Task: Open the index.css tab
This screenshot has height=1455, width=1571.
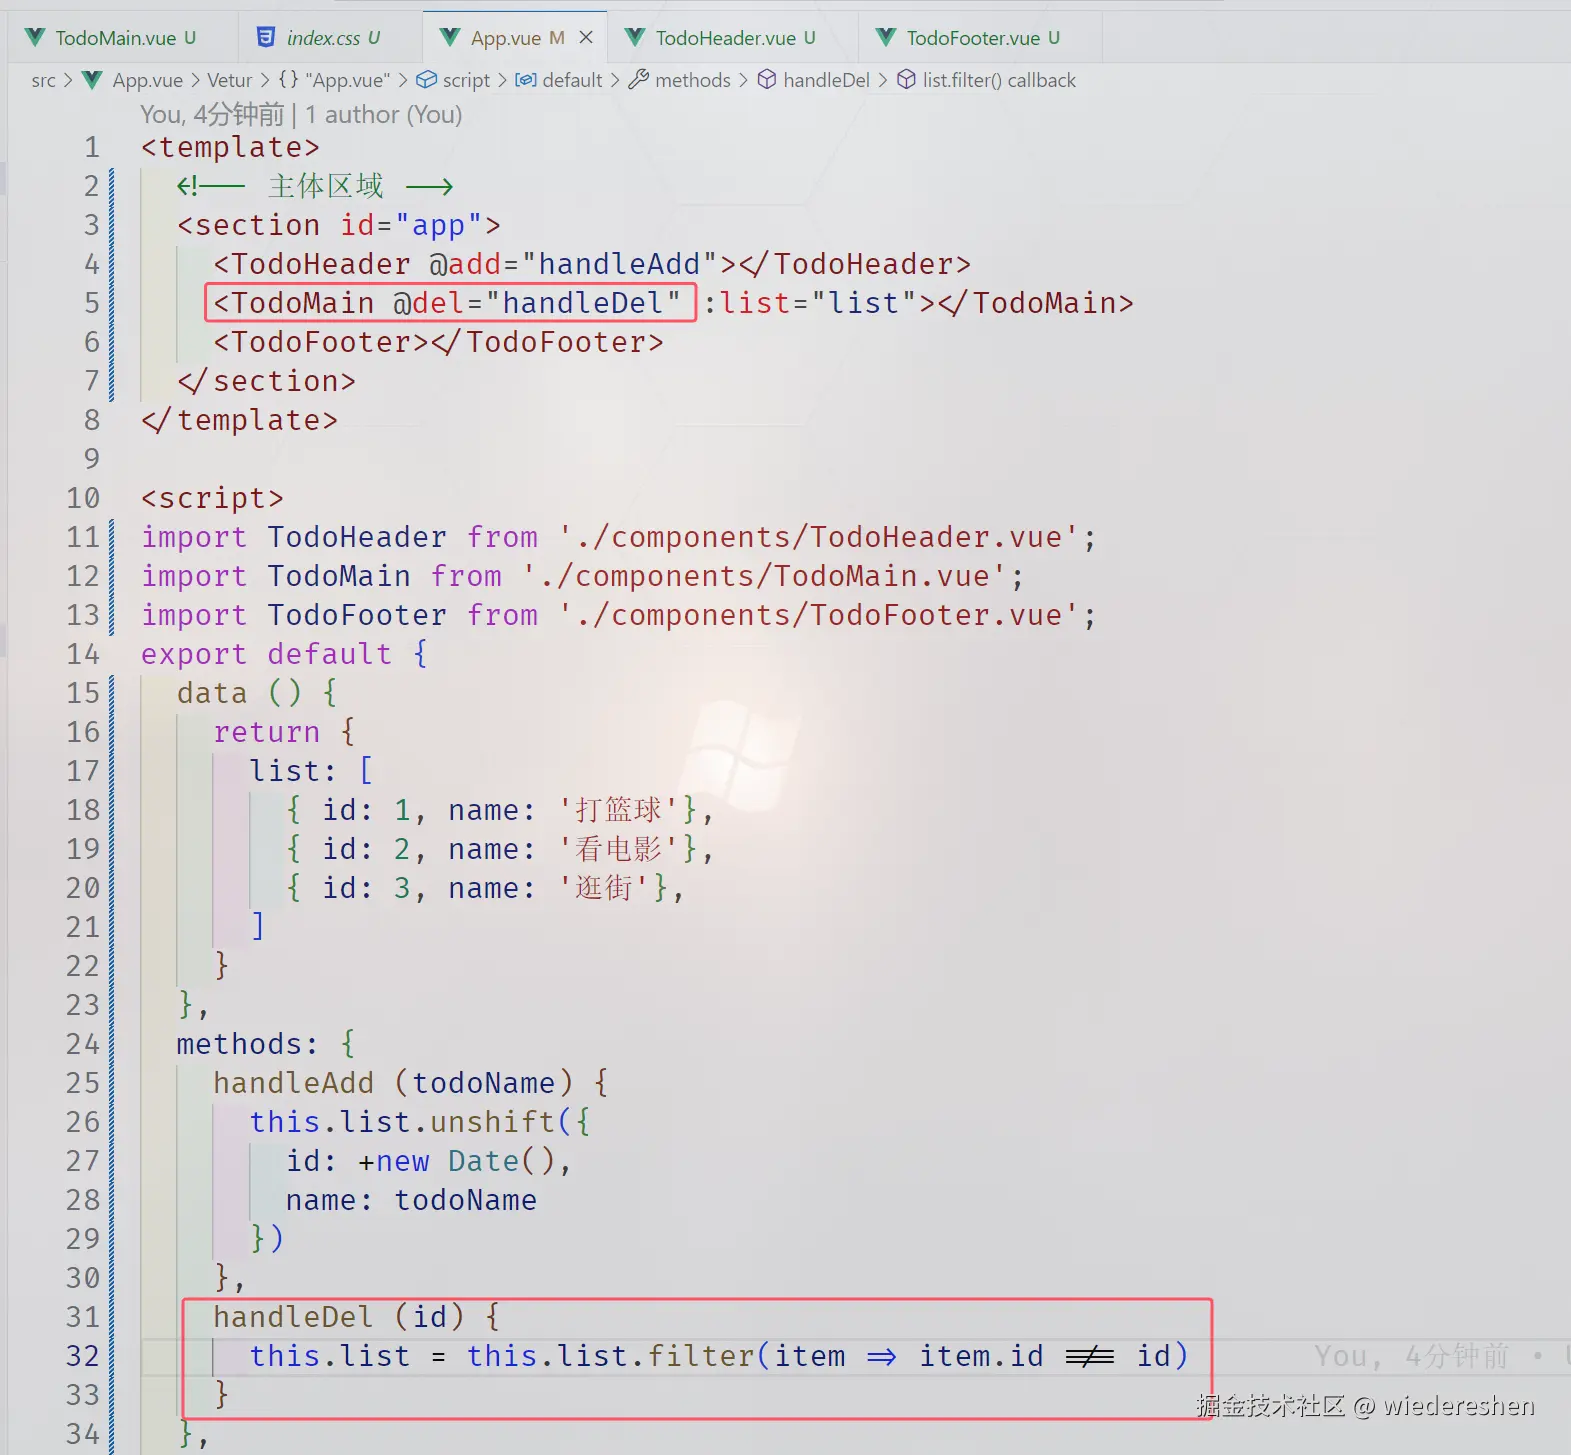Action: (330, 38)
